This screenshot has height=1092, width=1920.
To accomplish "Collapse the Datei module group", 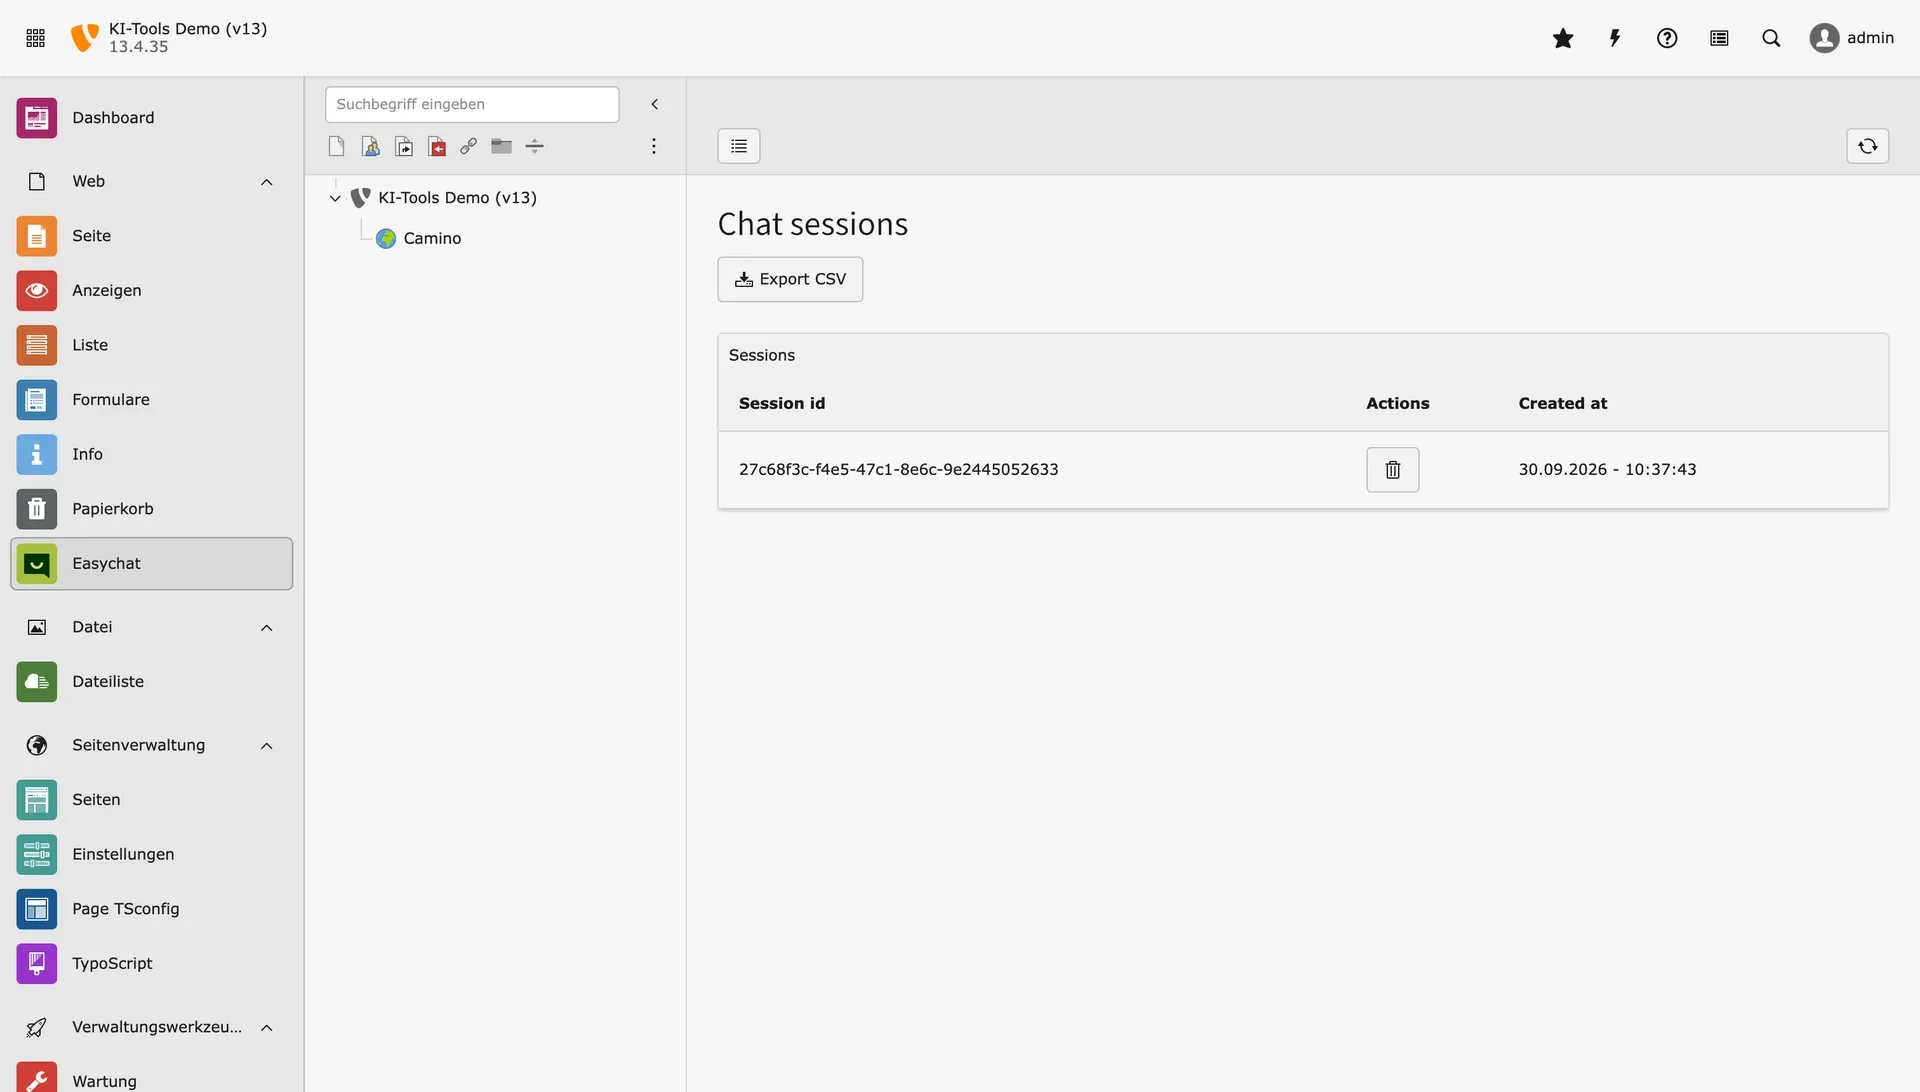I will 151,627.
